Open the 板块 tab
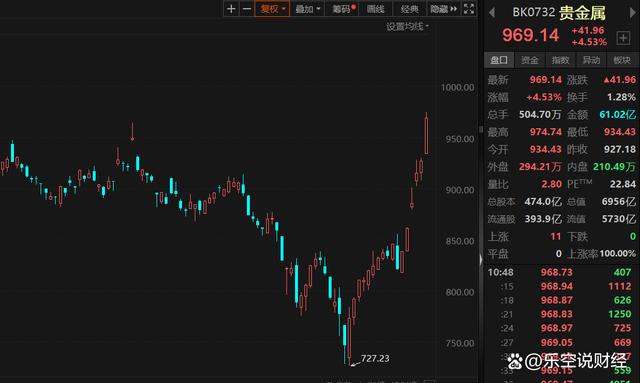 point(622,60)
